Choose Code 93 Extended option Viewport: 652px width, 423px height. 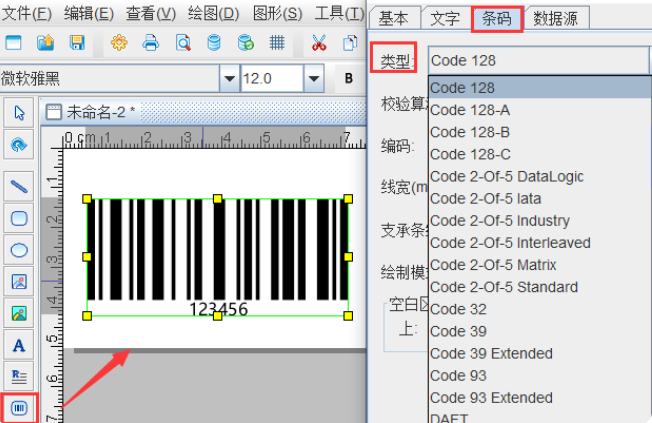click(x=539, y=398)
